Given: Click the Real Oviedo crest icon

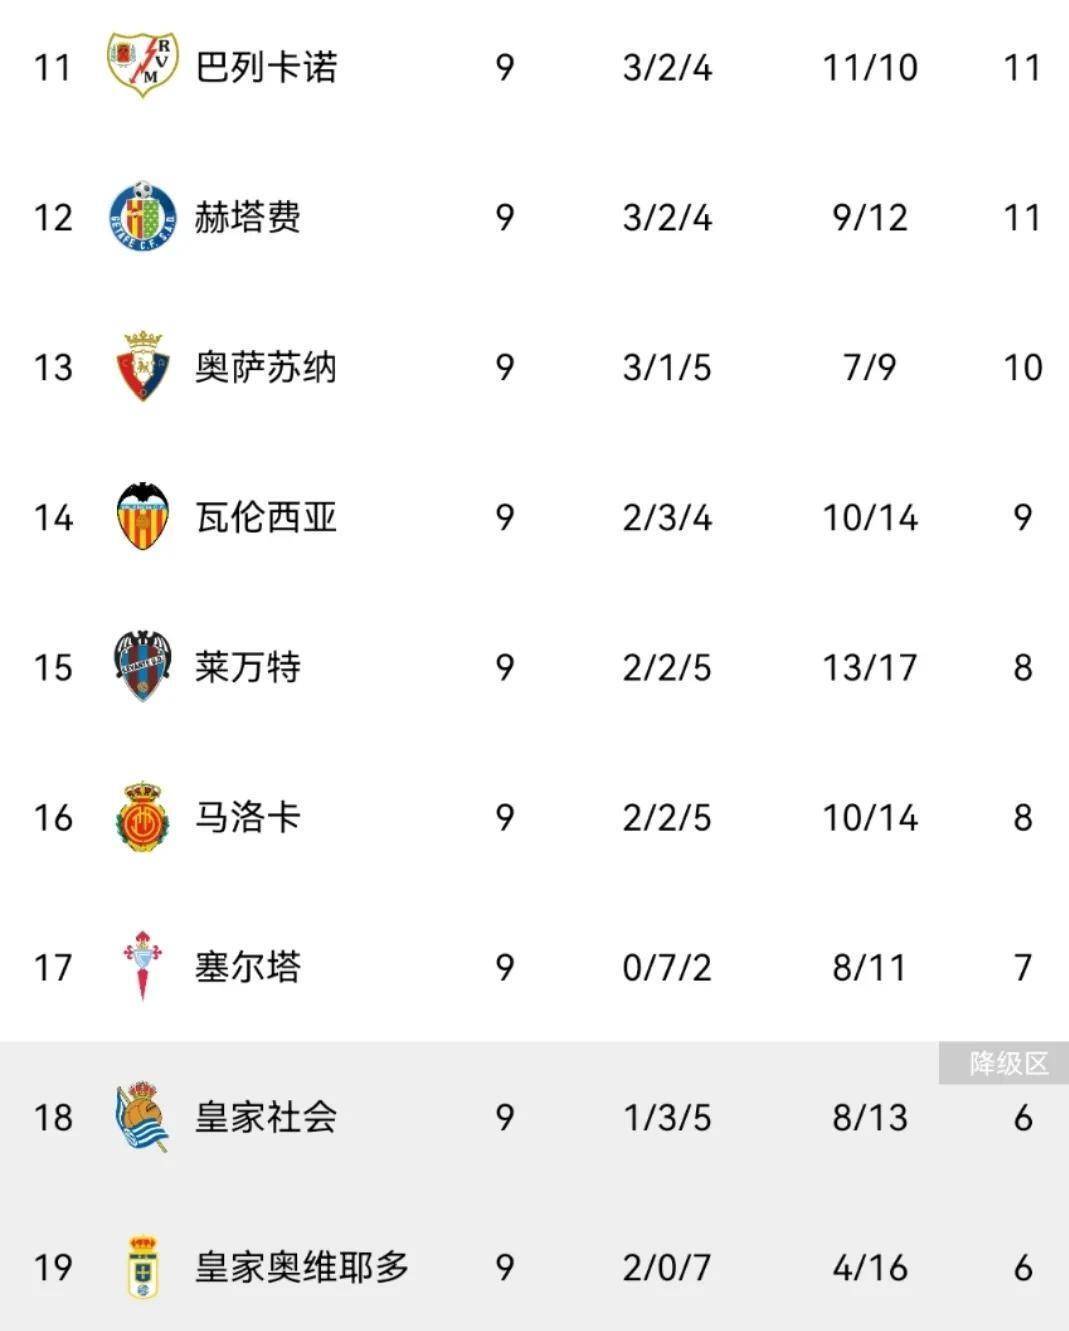Looking at the screenshot, I should (x=143, y=1266).
